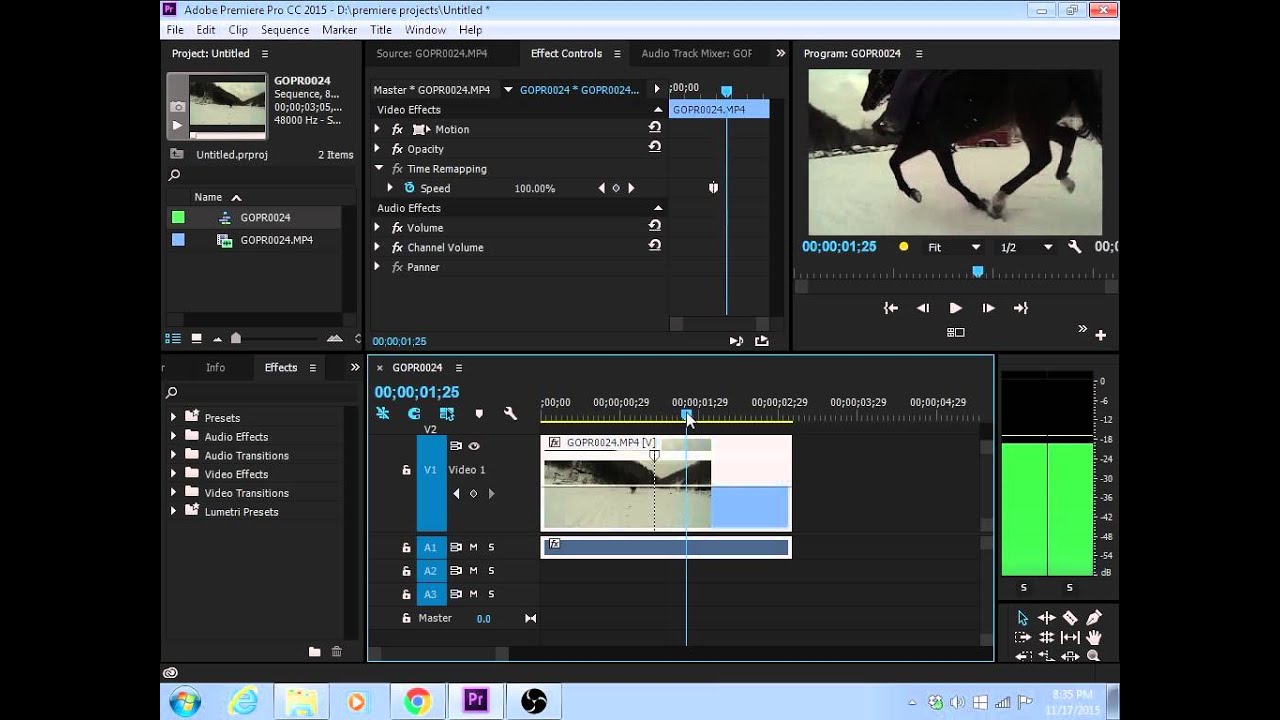Screen dimensions: 1280x720
Task: Toggle V1 track output eye
Action: pos(474,446)
